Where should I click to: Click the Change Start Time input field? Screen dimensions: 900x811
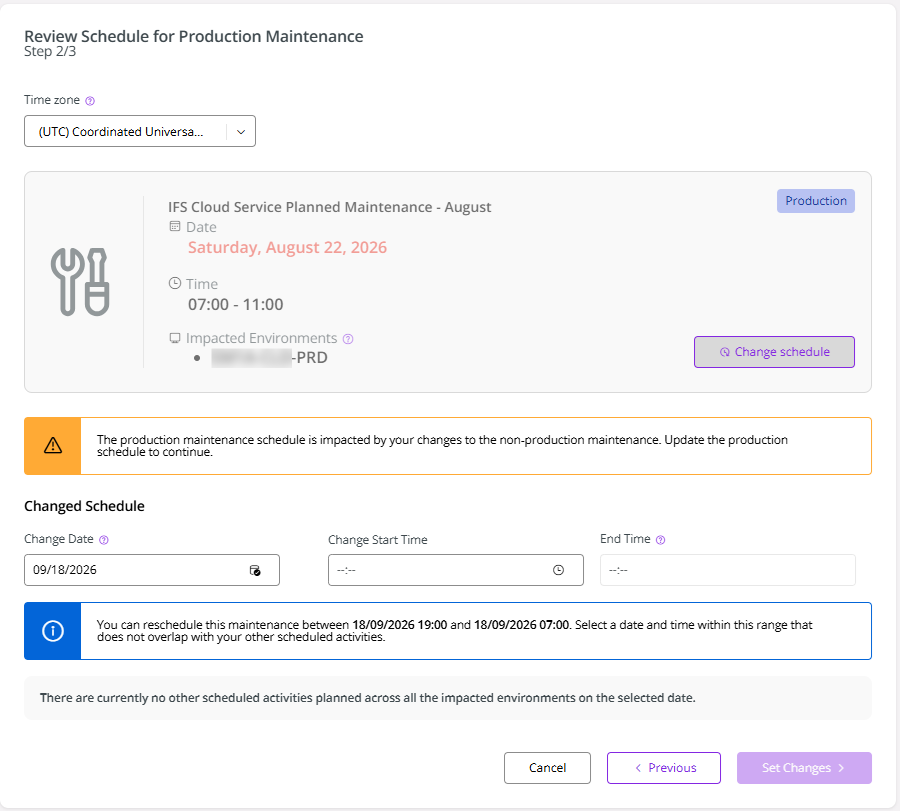click(456, 570)
